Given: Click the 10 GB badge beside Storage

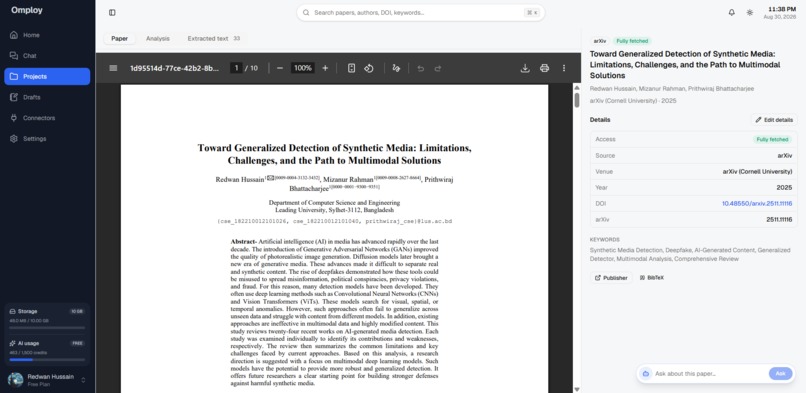Looking at the screenshot, I should pyautogui.click(x=77, y=311).
